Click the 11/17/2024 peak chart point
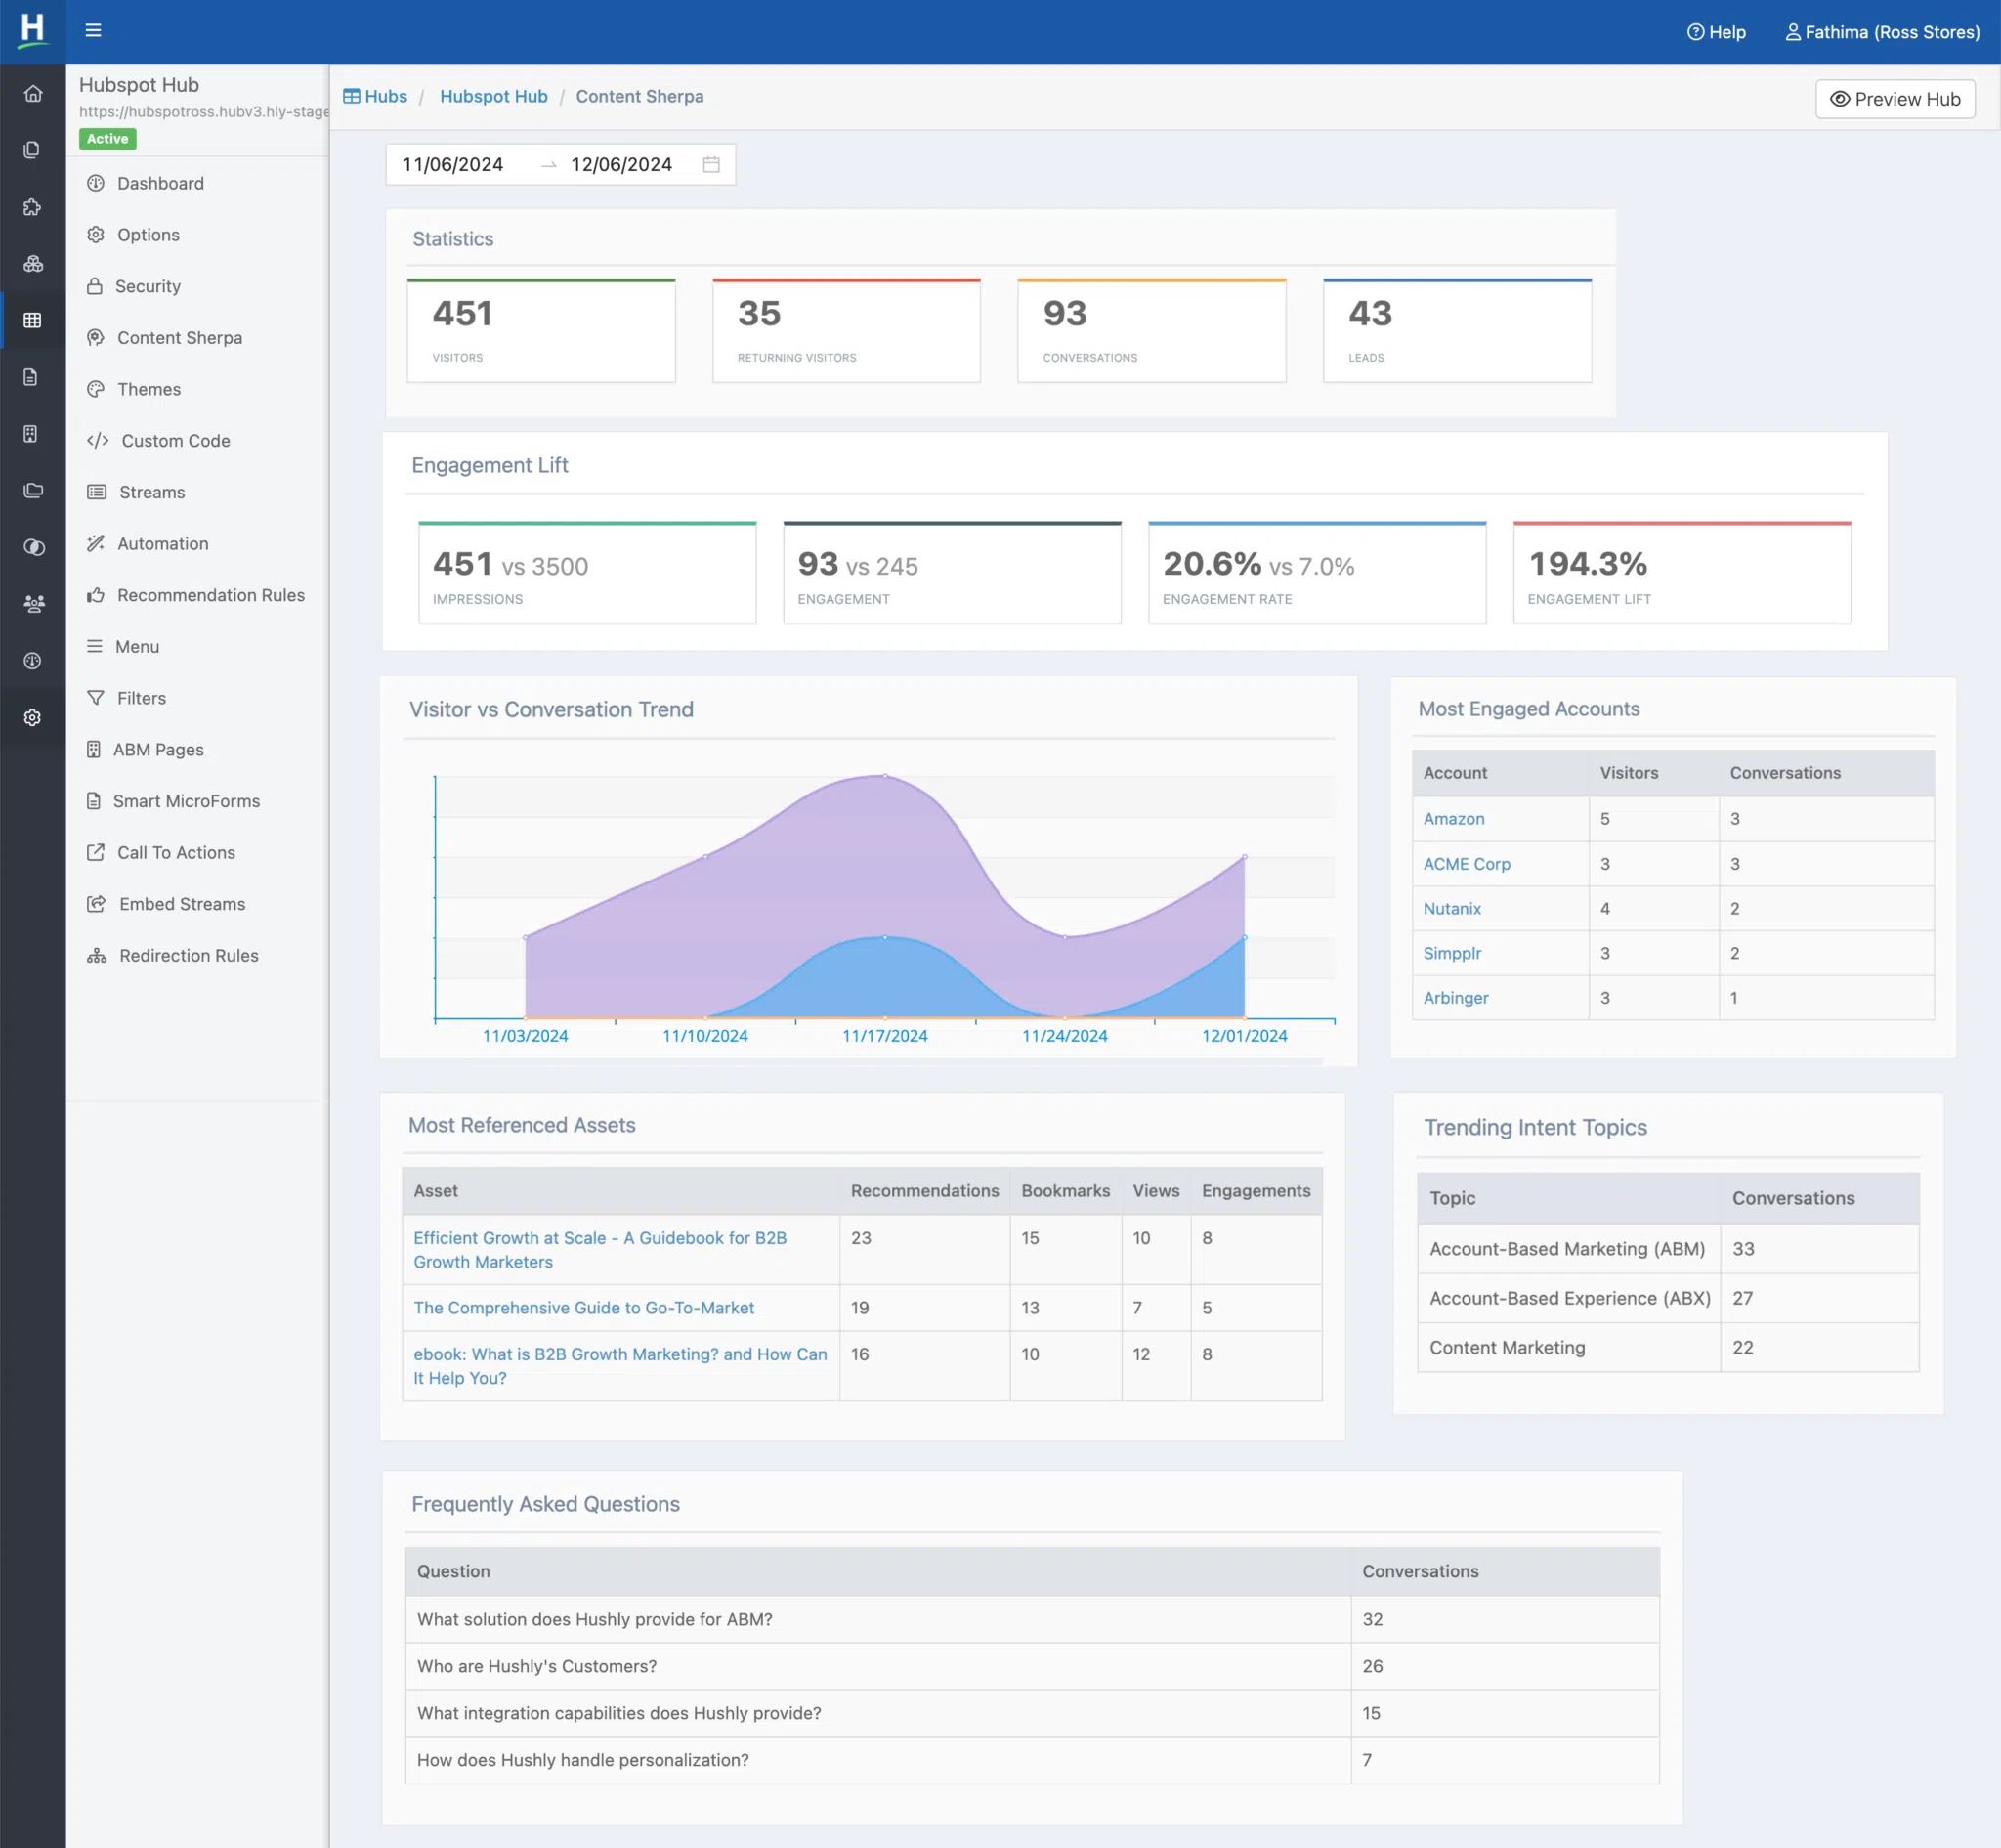2001x1848 pixels. pyautogui.click(x=884, y=775)
